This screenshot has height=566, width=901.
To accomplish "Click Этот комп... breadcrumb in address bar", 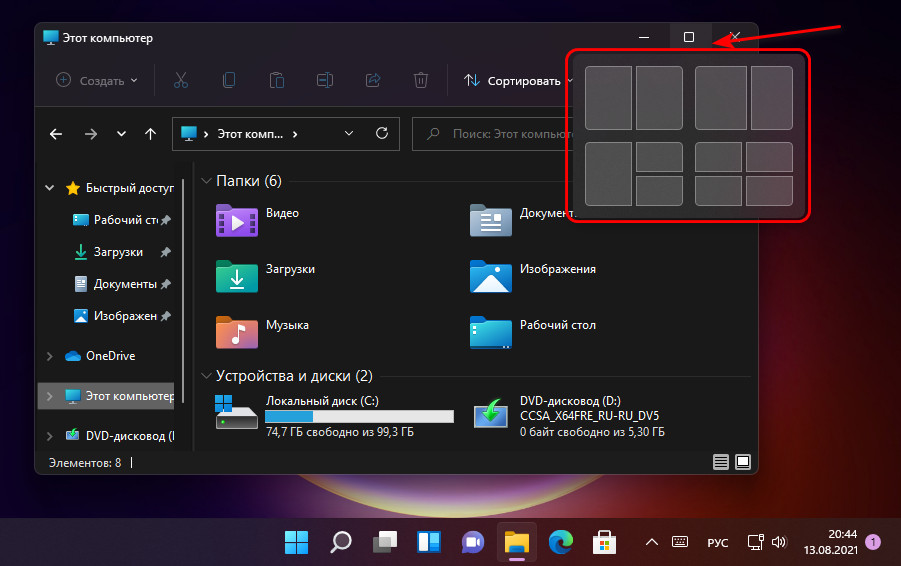I will coord(250,134).
